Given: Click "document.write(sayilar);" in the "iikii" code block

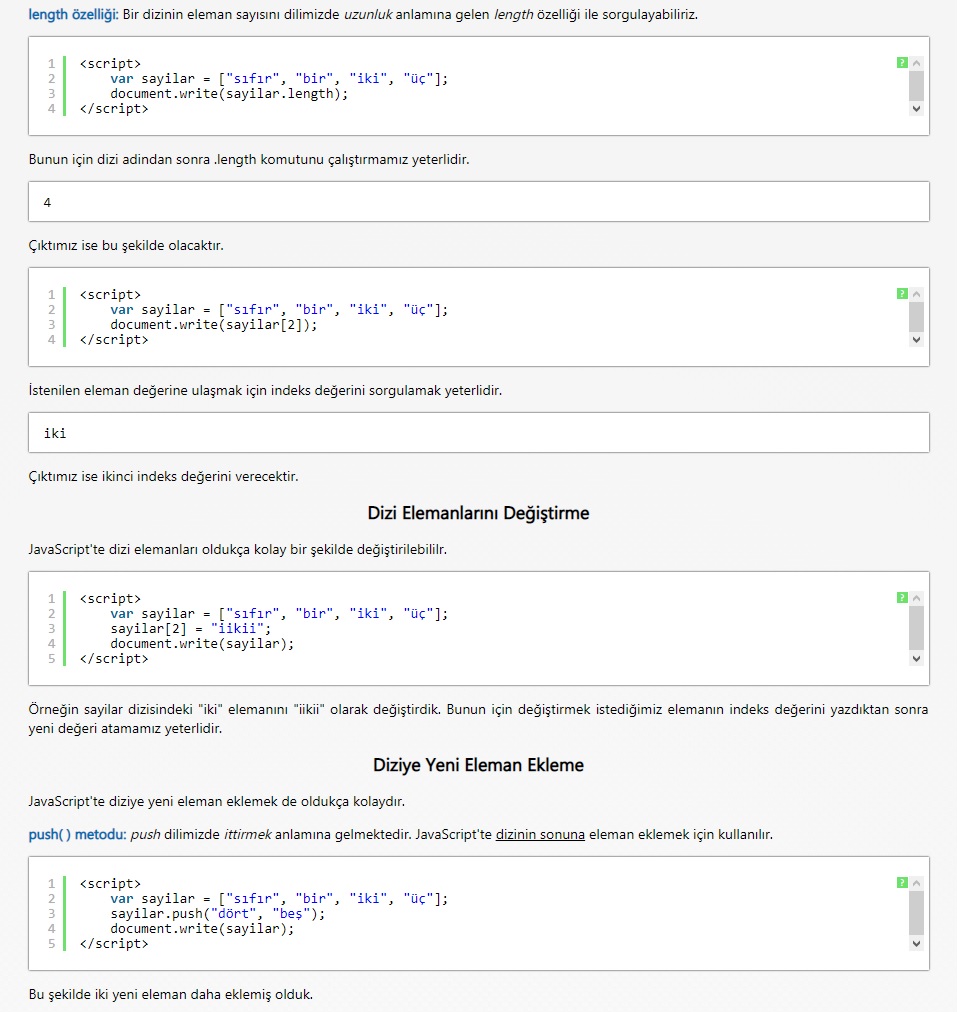Looking at the screenshot, I should tap(201, 643).
